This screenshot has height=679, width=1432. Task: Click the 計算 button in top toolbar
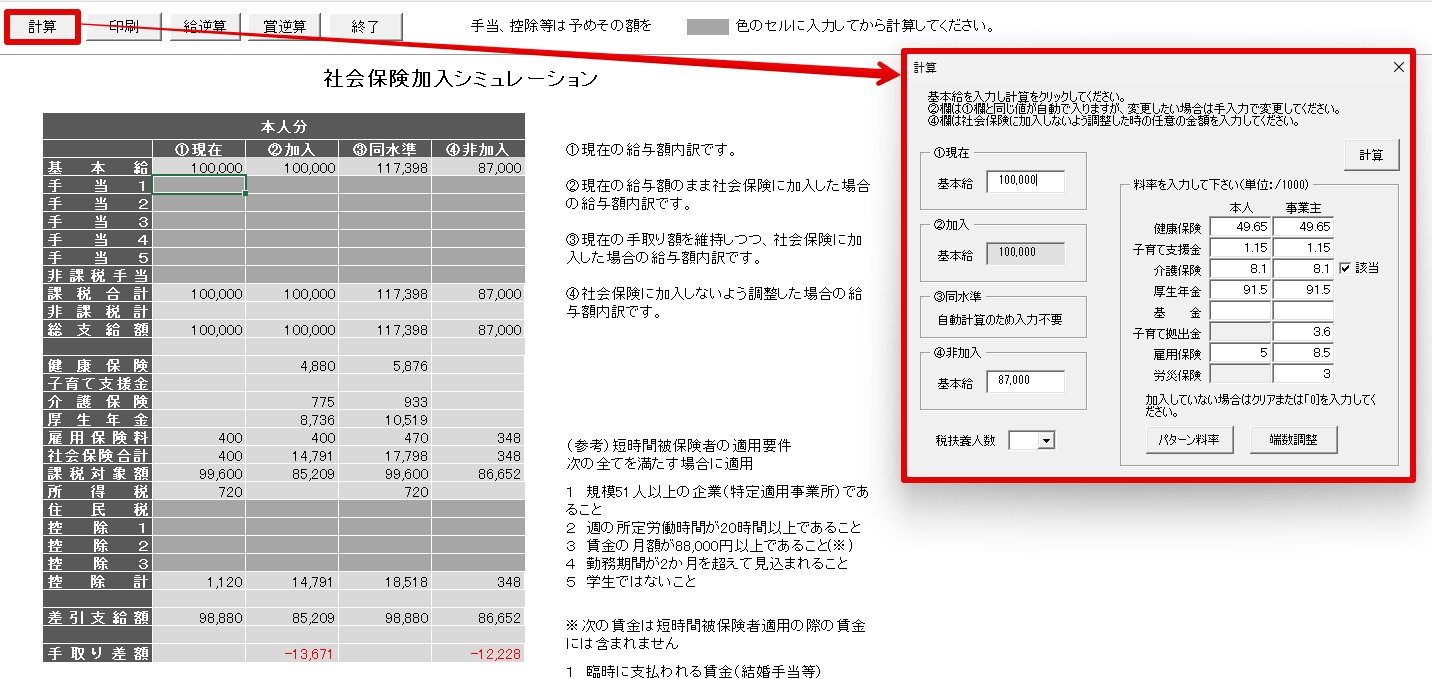point(42,27)
